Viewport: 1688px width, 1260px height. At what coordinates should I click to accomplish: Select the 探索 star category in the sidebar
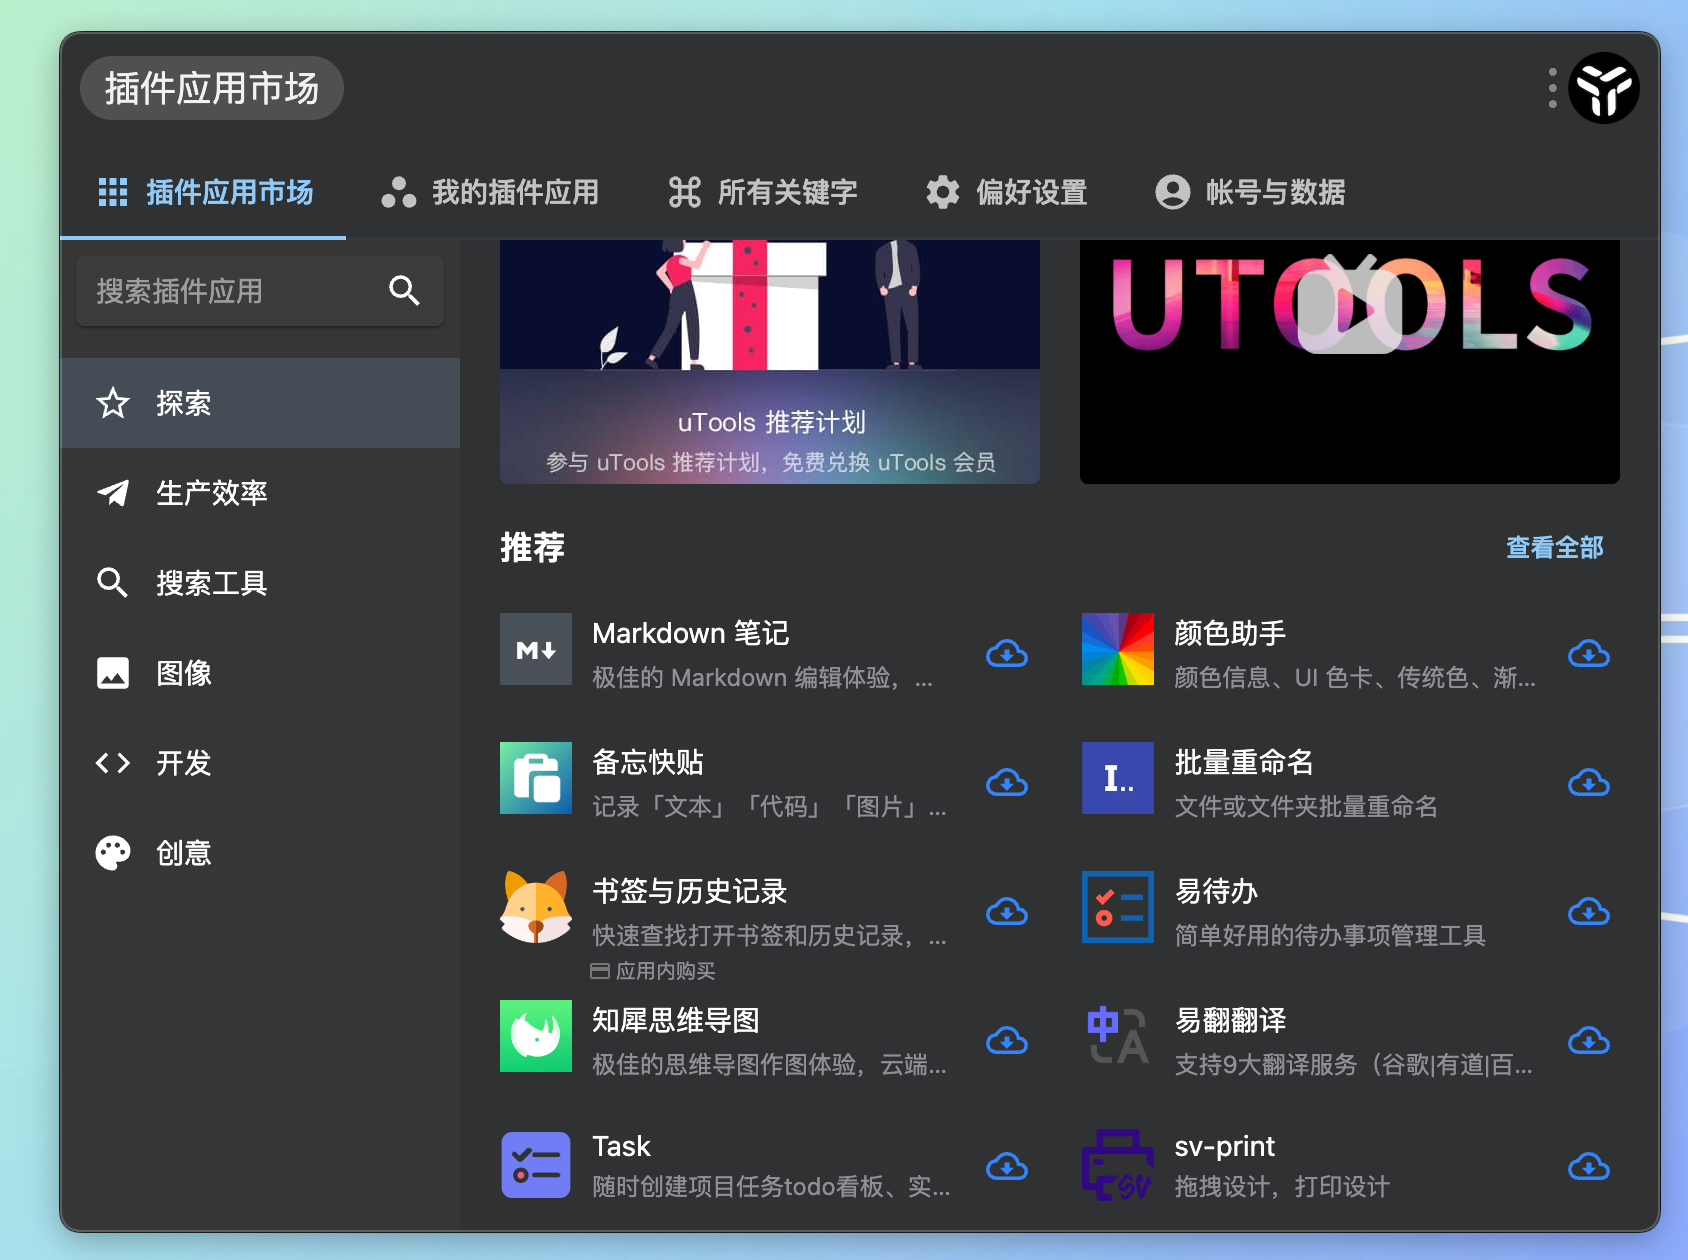pyautogui.click(x=184, y=403)
